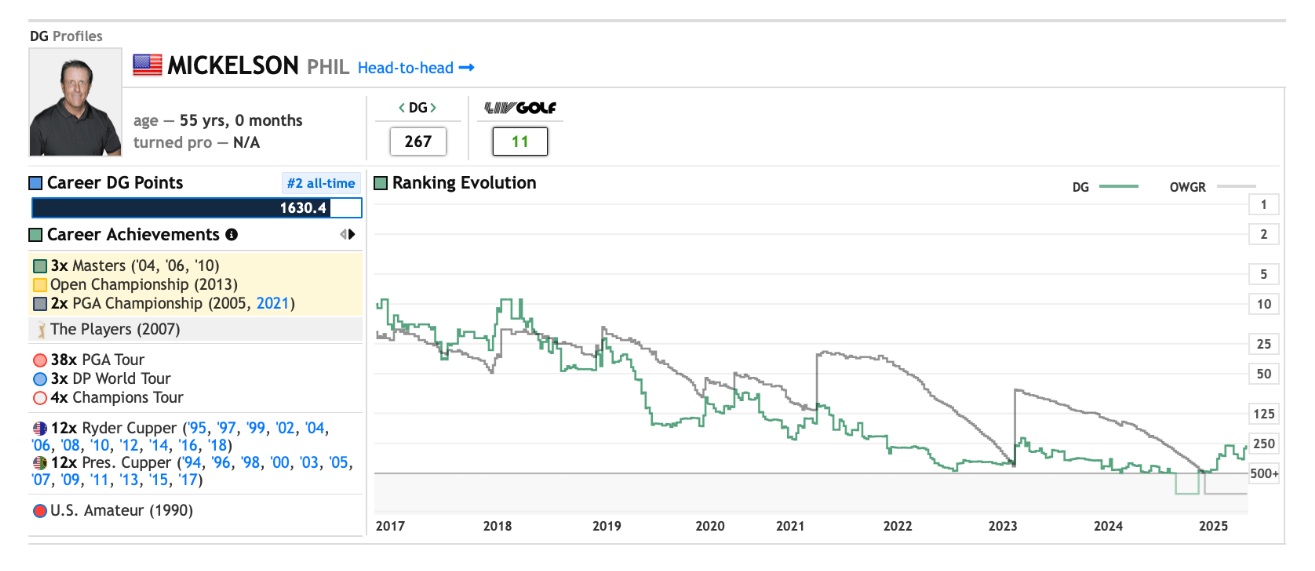
Task: Click the 2017 label on the chart axis
Action: coord(391,526)
